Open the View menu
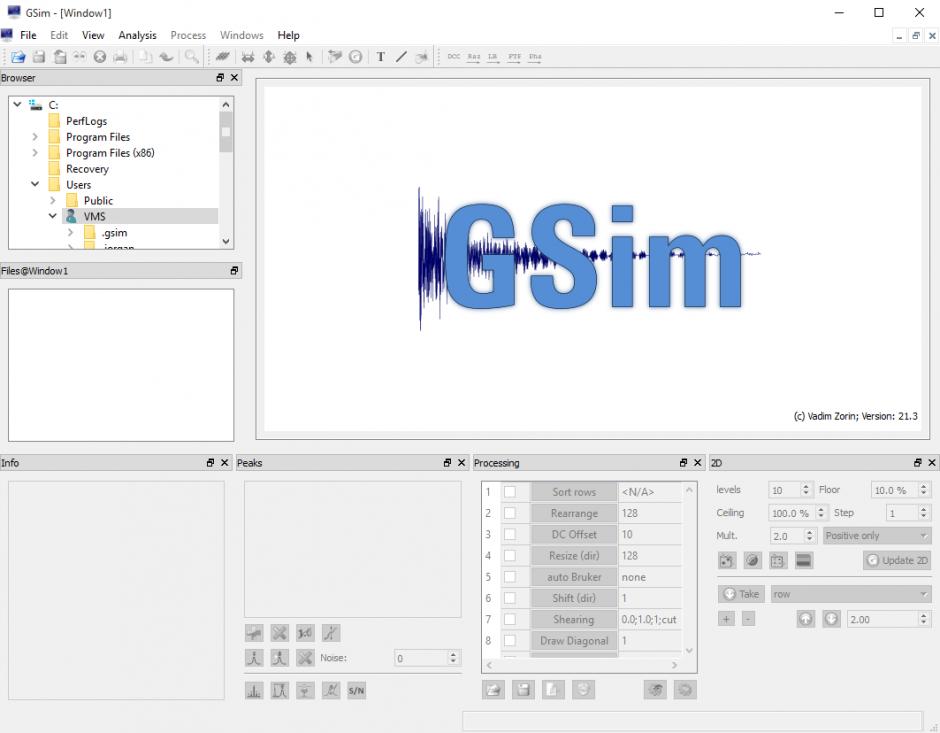The image size is (940, 733). pos(93,35)
